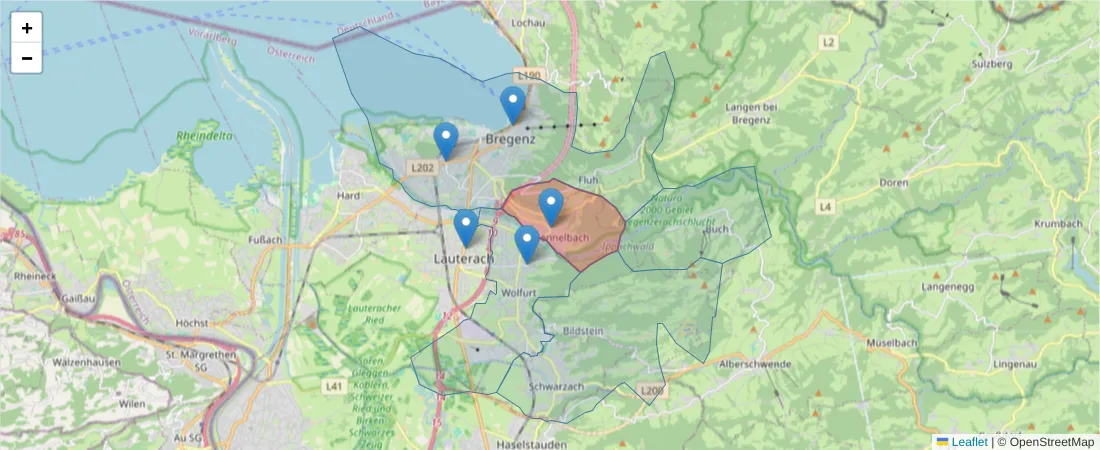Viewport: 1100px width, 450px height.
Task: Click the Doren label
Action: 894,183
